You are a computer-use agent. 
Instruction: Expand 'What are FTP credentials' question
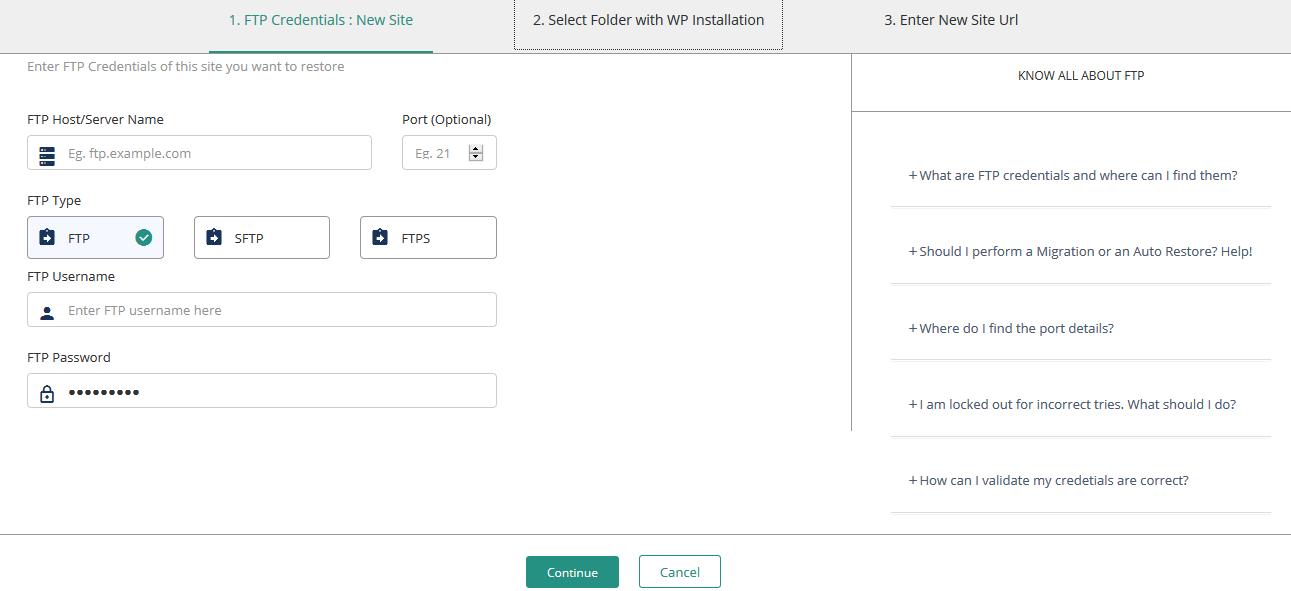(x=1073, y=175)
